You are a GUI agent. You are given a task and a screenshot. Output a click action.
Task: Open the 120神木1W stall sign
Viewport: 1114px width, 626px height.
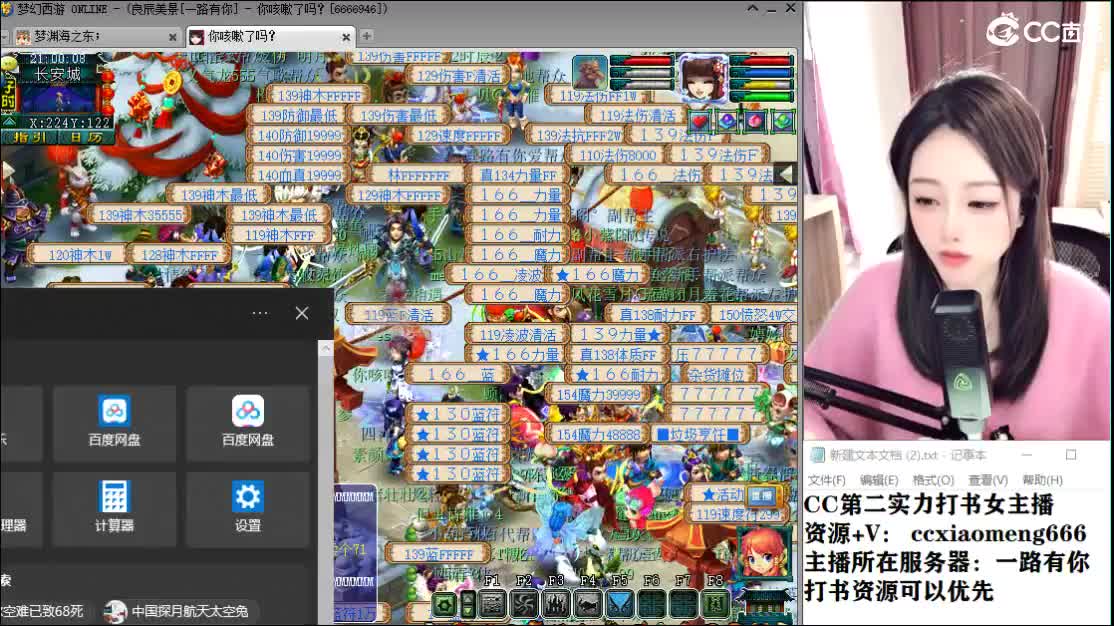[x=79, y=254]
